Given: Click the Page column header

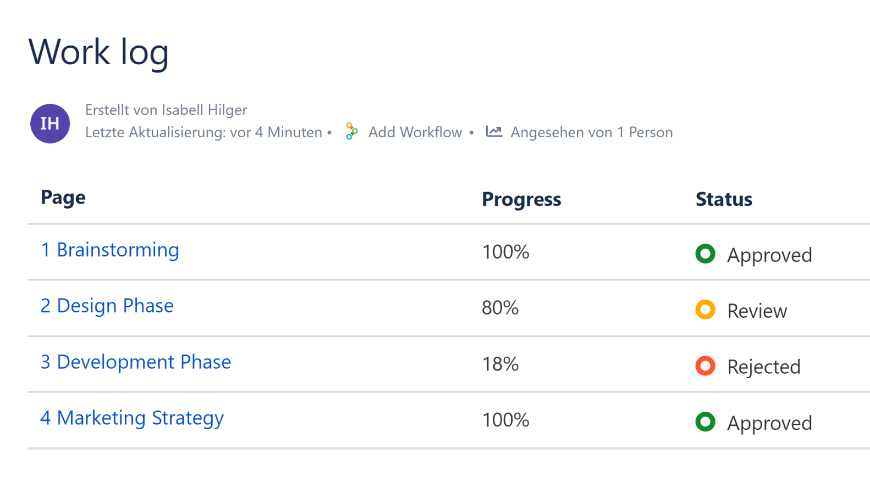Looking at the screenshot, I should (x=63, y=197).
